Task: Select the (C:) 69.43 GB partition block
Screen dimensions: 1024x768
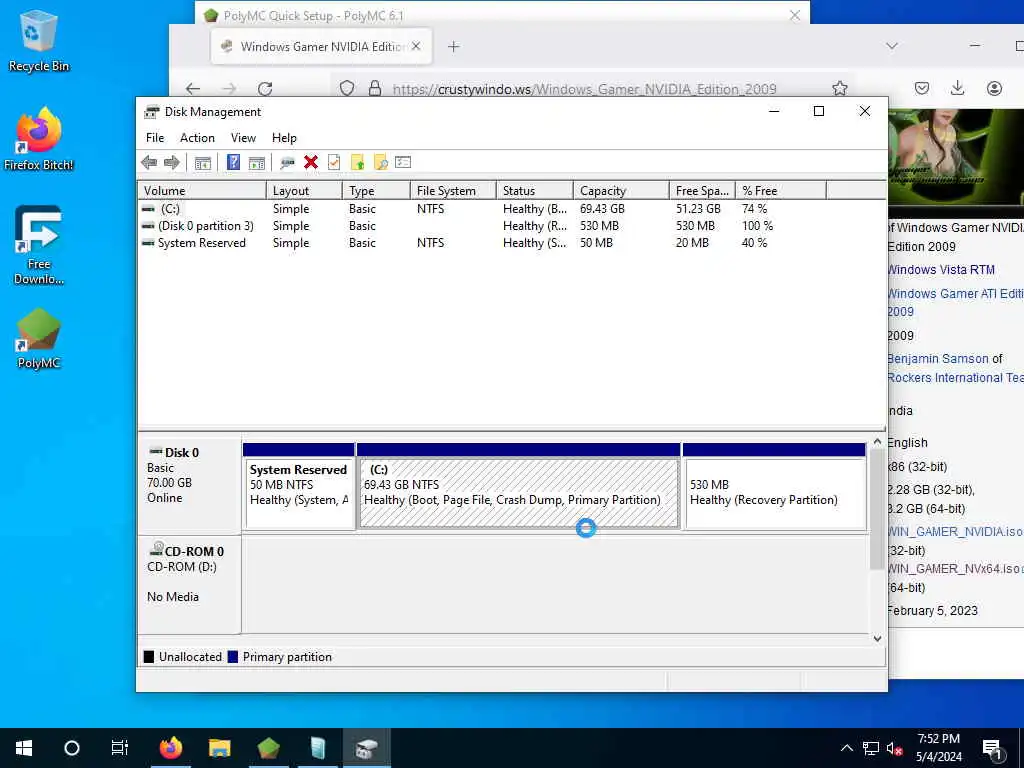Action: [519, 487]
